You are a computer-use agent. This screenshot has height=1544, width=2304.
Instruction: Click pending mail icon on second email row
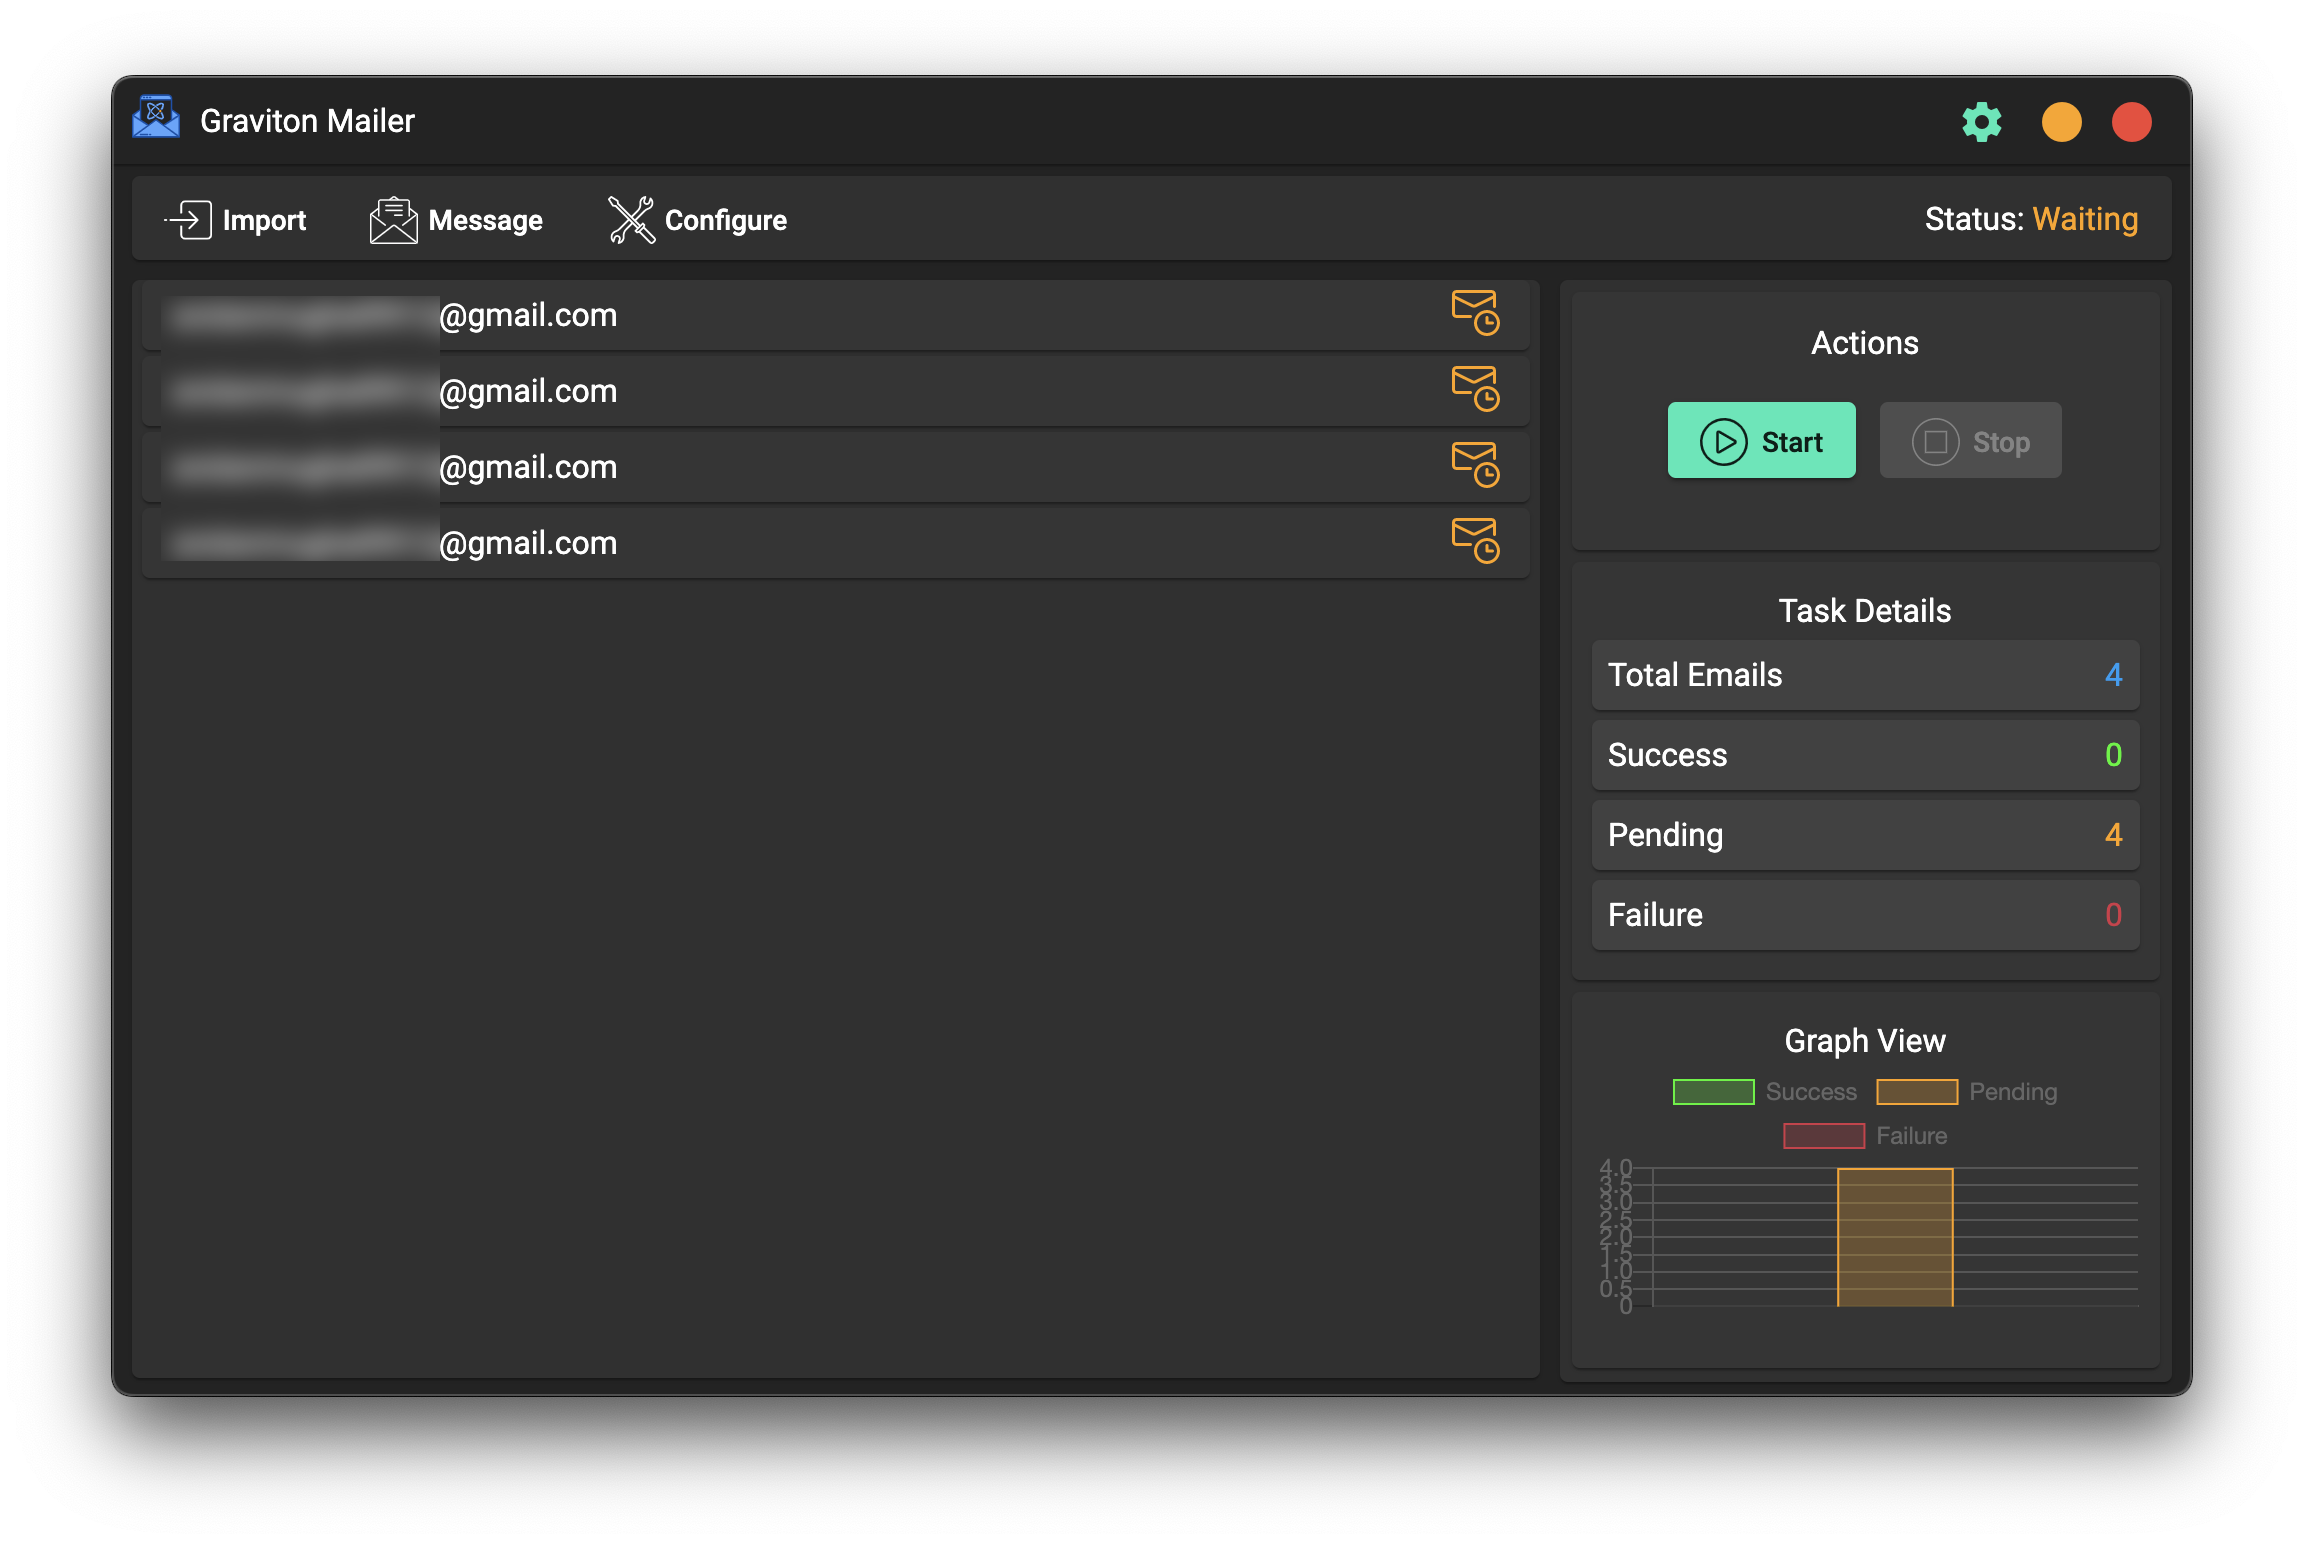point(1475,388)
